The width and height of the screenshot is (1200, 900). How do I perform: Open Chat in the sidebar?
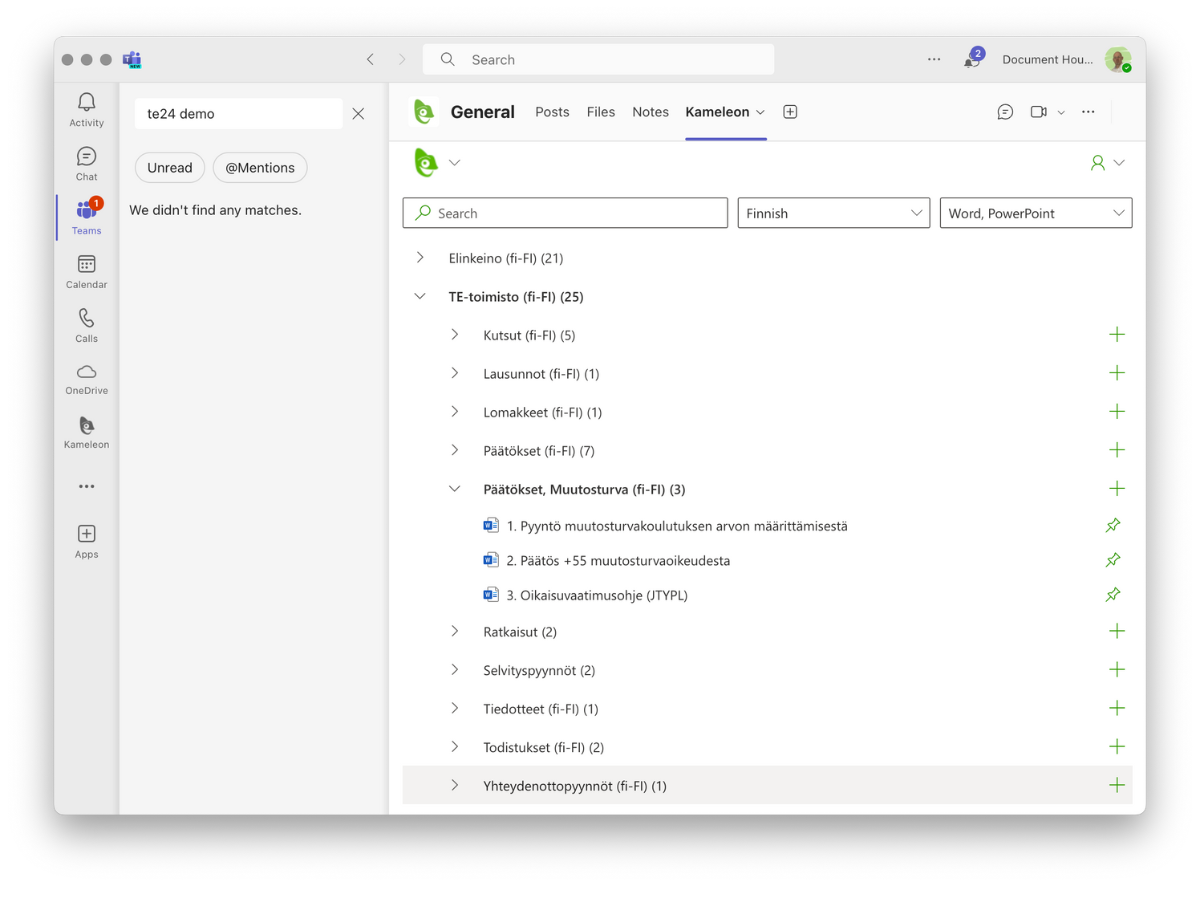[x=86, y=163]
